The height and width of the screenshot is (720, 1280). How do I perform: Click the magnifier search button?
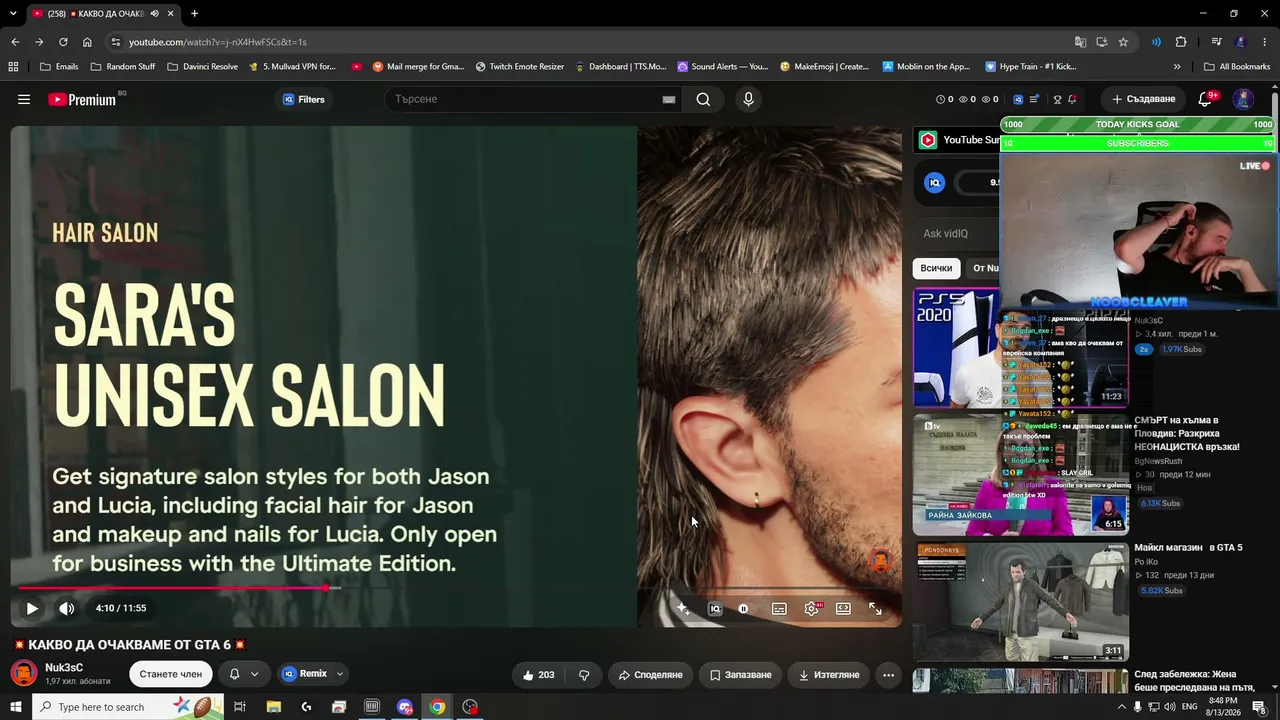click(x=703, y=99)
